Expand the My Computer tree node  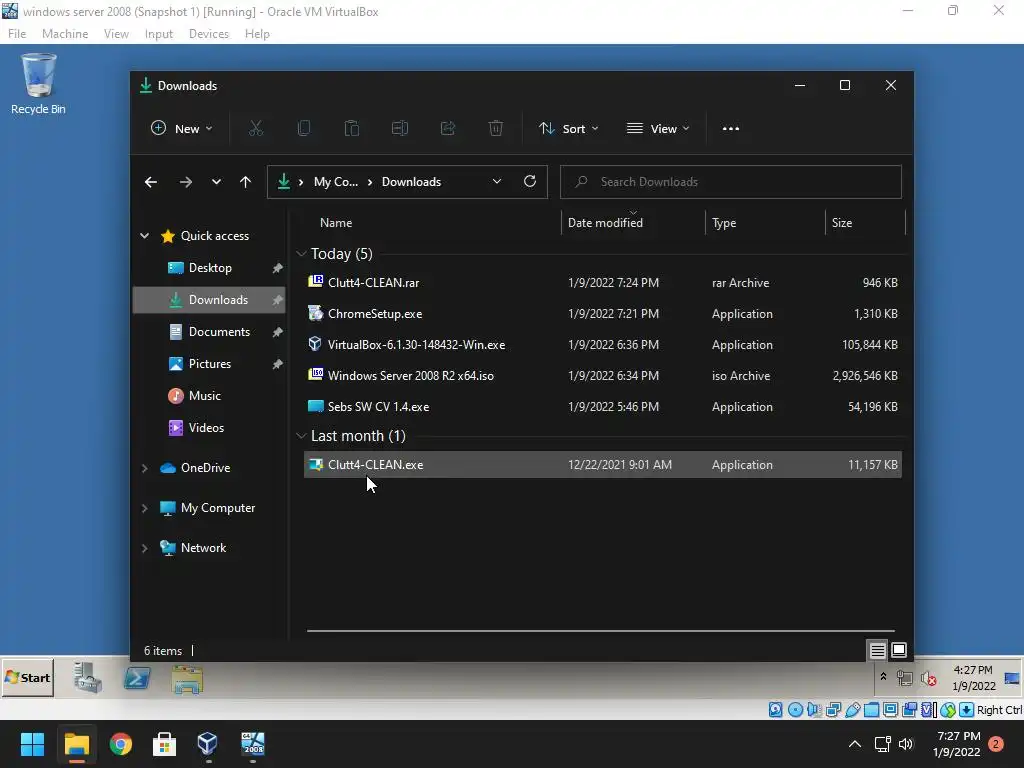click(x=144, y=508)
